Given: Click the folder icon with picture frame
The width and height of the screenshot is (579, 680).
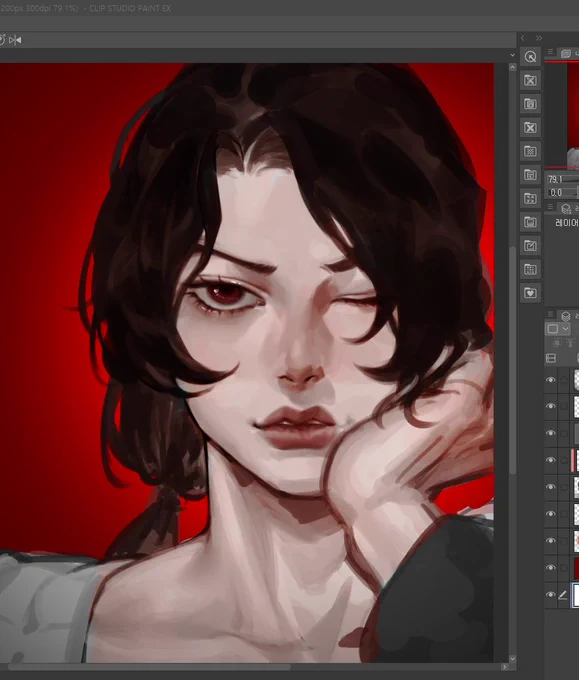Looking at the screenshot, I should click(530, 222).
